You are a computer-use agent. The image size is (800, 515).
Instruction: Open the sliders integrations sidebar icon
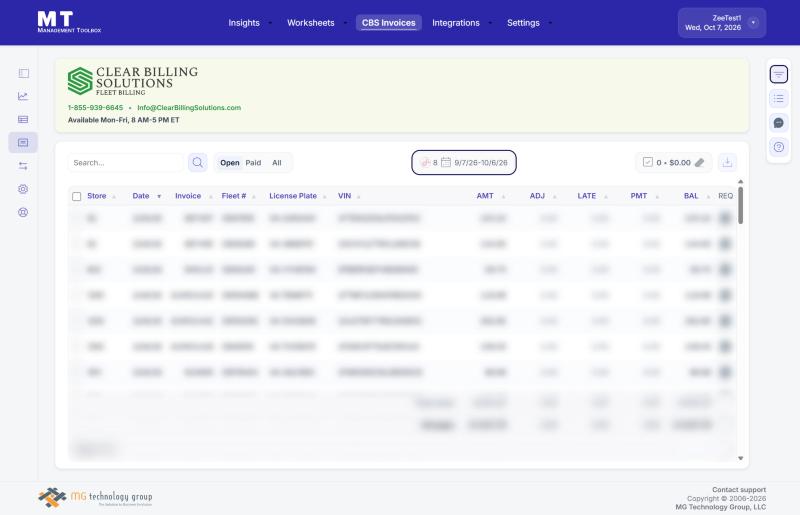(x=23, y=166)
